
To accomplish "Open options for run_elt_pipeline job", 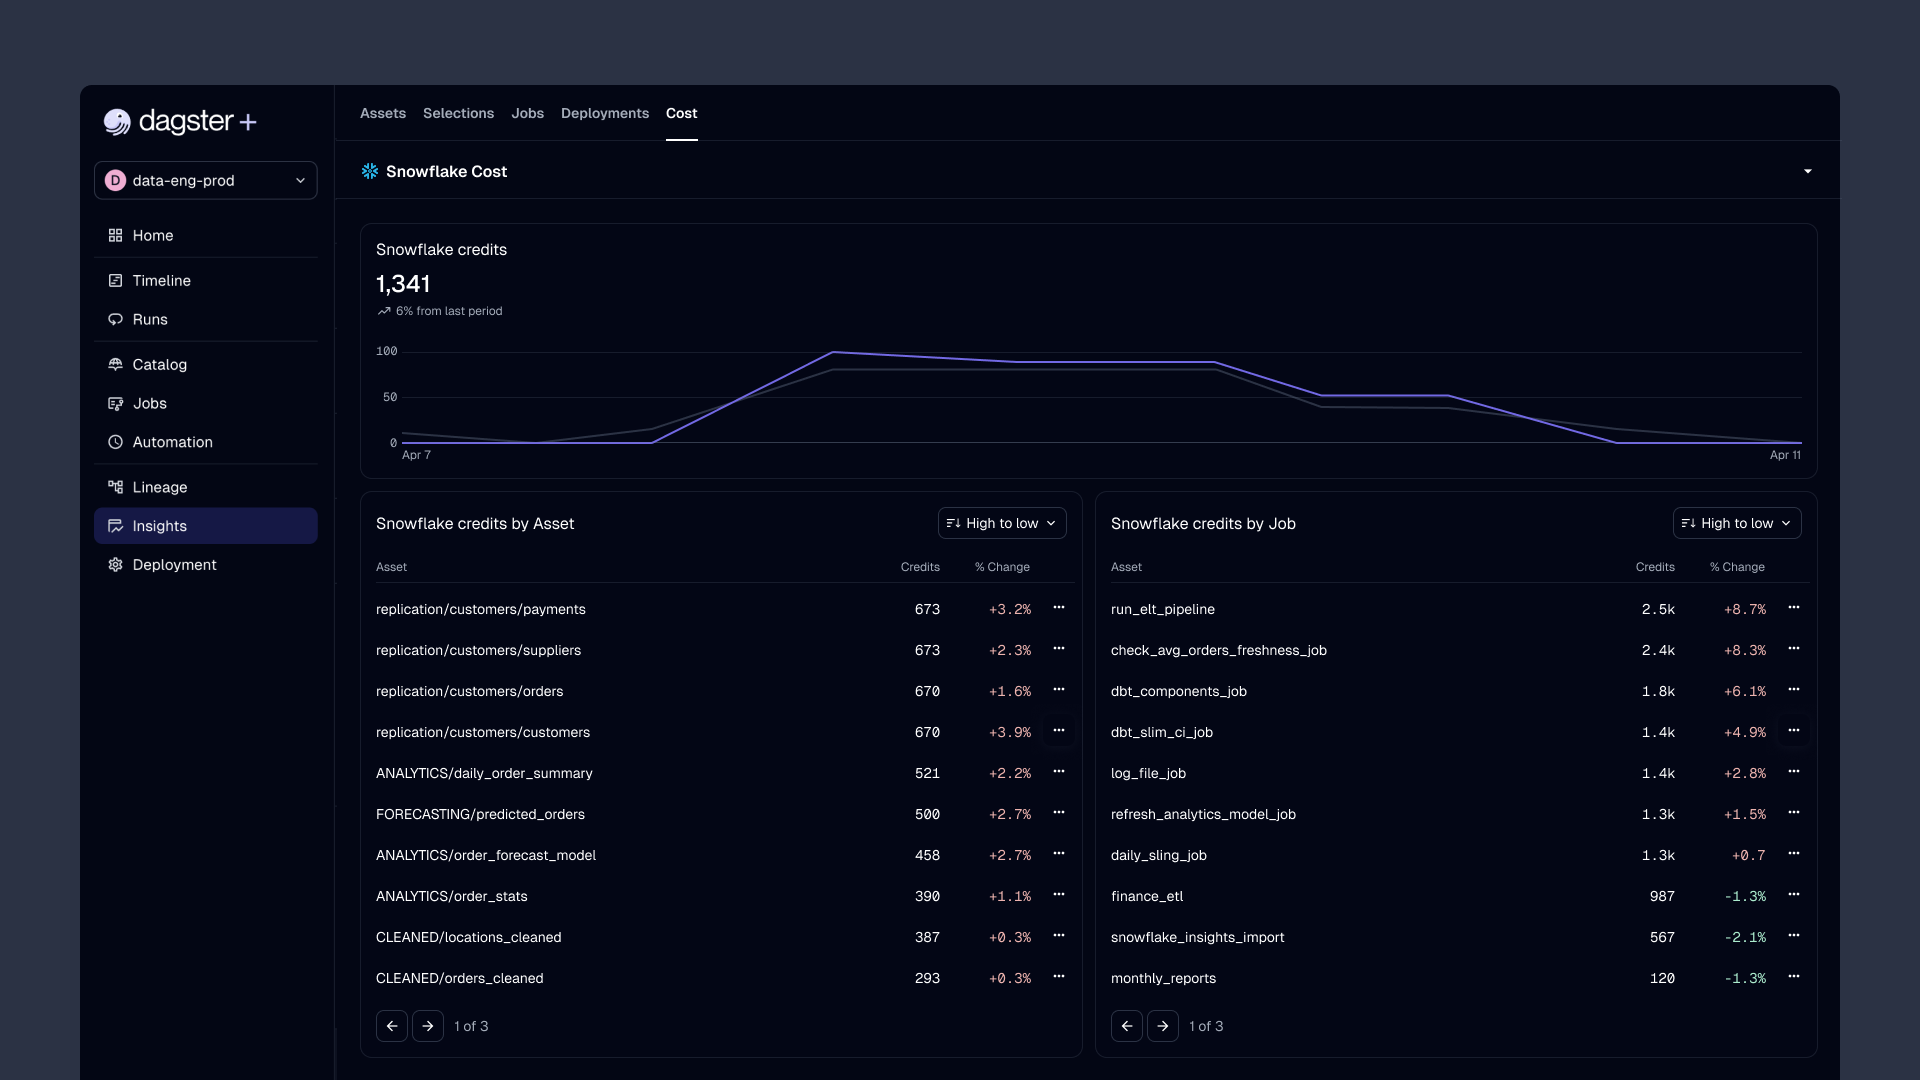I will pos(1794,607).
